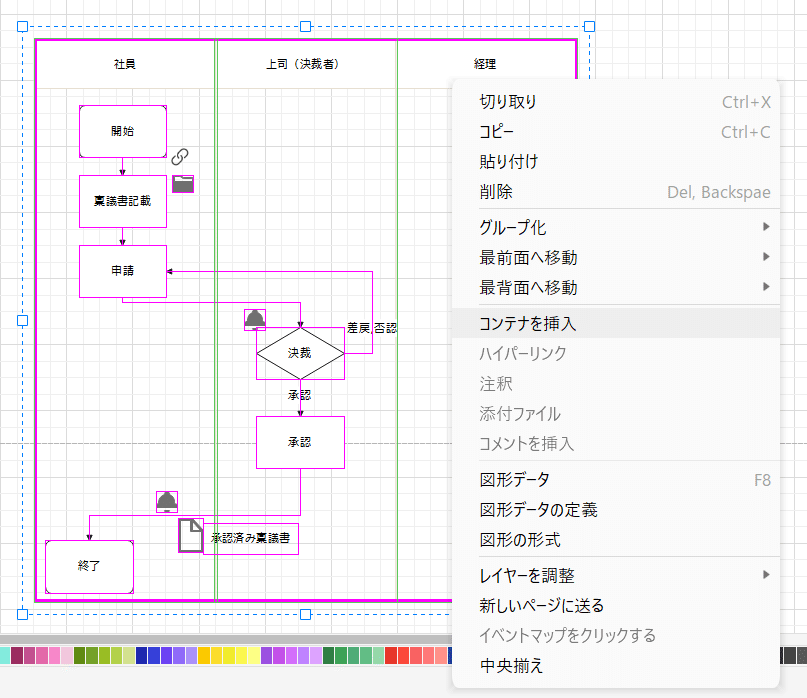This screenshot has width=807, height=698.
Task: Click the 経理 swimlane header
Action: click(x=486, y=63)
